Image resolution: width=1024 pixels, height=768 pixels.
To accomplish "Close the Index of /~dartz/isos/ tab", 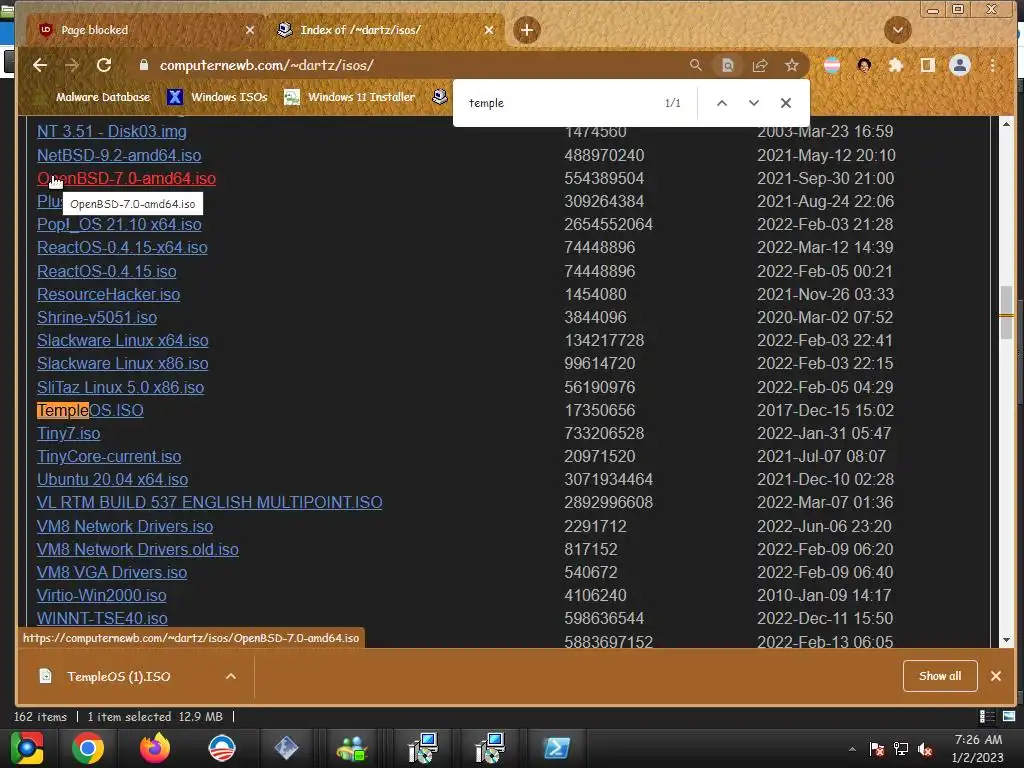I will (x=488, y=30).
